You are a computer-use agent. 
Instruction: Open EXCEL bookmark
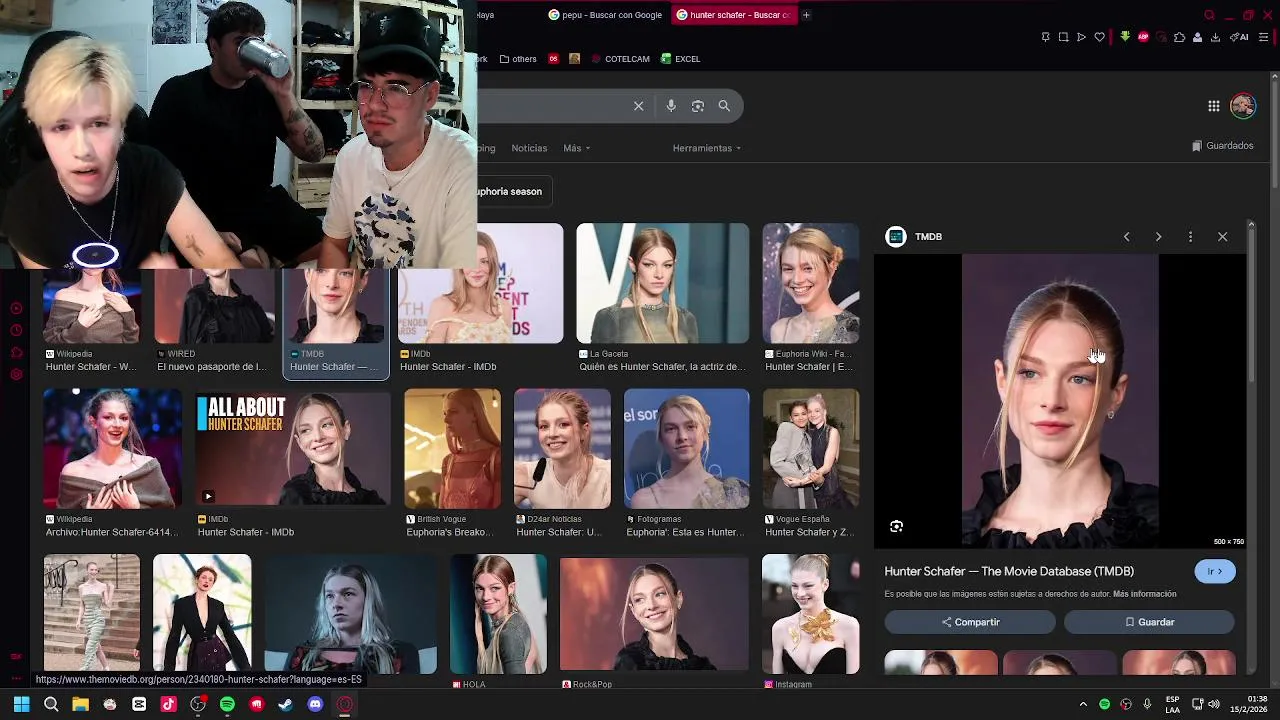click(x=680, y=59)
